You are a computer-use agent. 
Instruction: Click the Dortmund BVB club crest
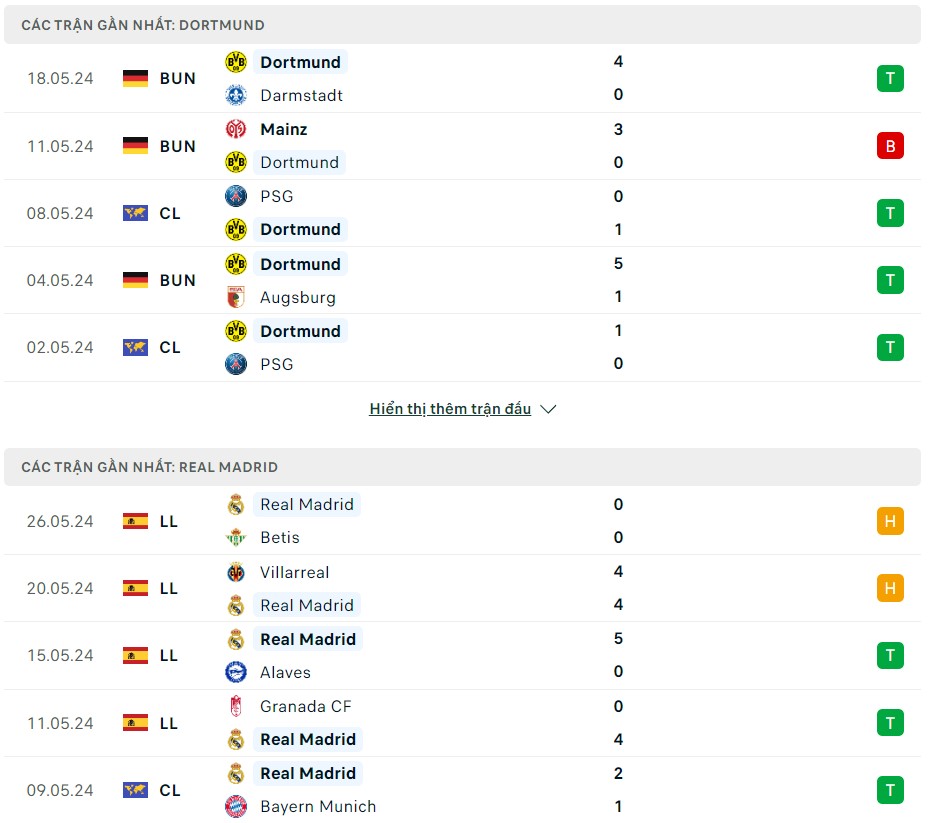pos(237,61)
